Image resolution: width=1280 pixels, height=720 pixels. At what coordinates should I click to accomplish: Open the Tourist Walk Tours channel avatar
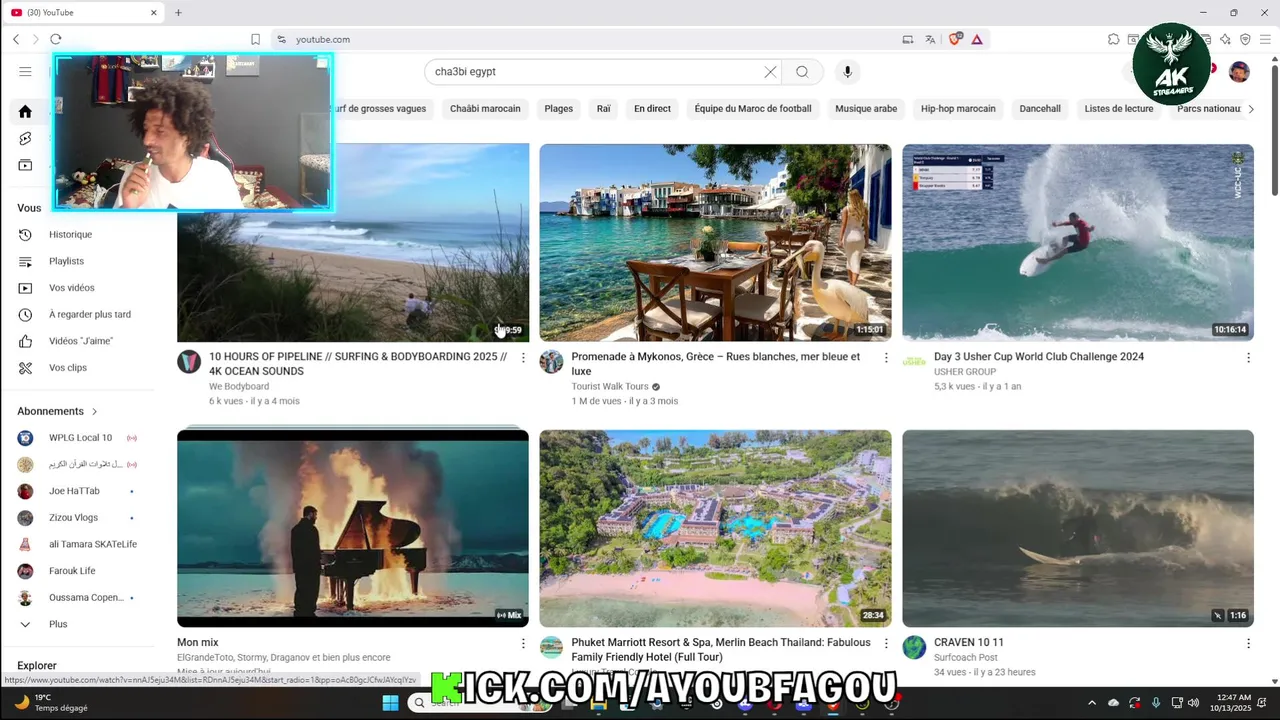(x=551, y=362)
